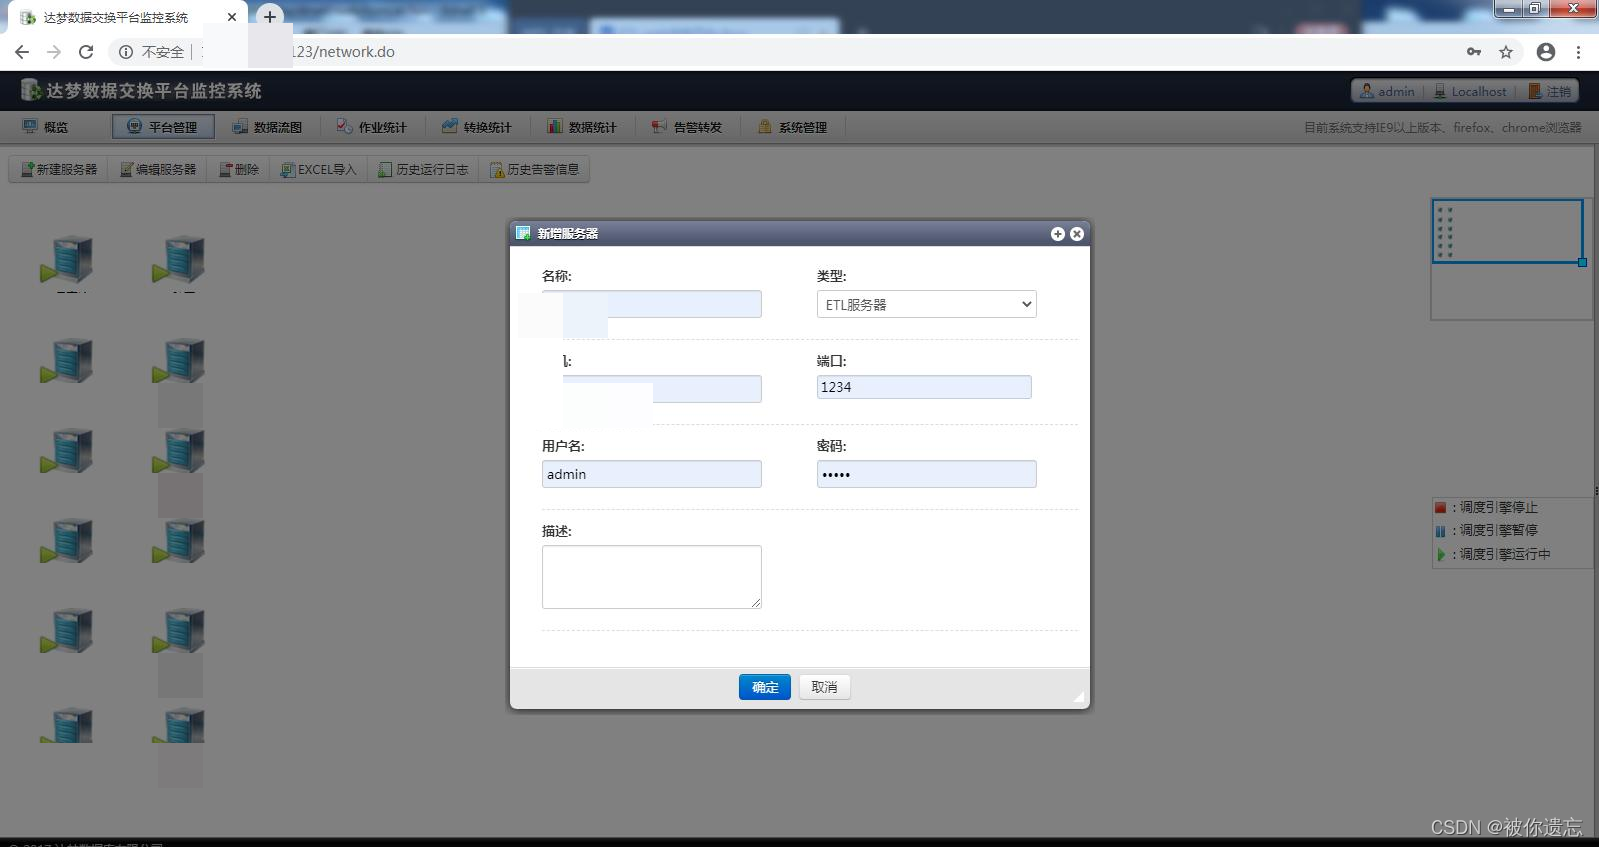Maximize the 新增服务器 dialog with plus icon

point(1057,234)
